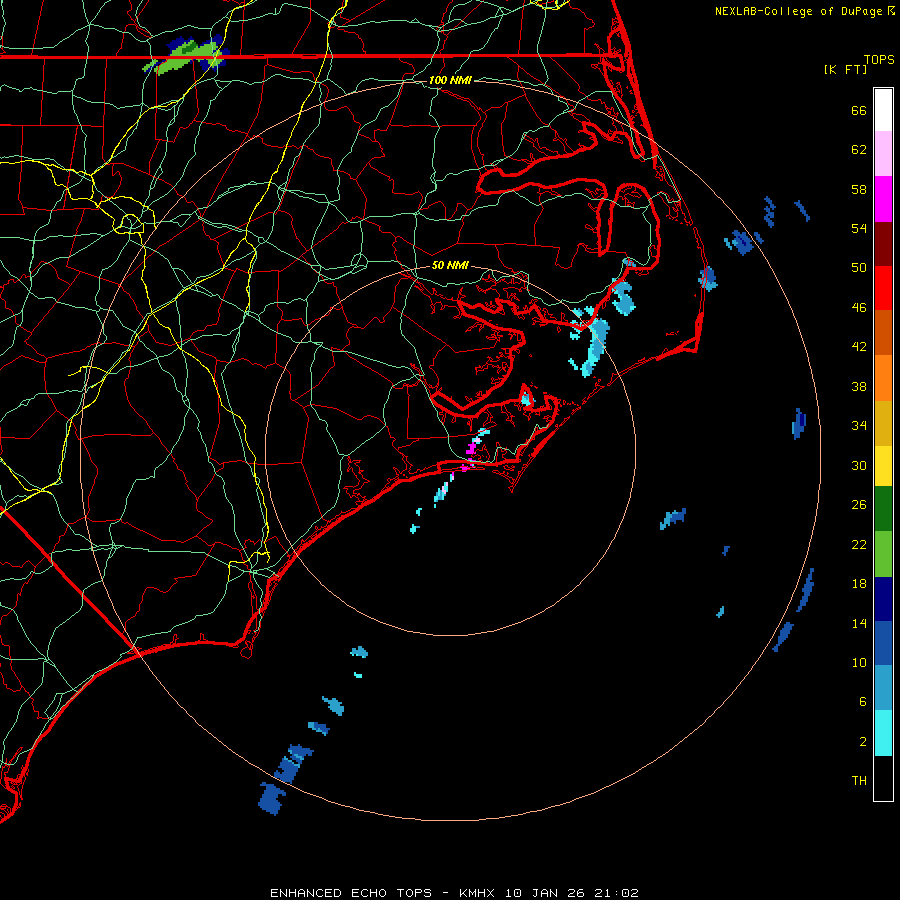This screenshot has width=900, height=900.
Task: Click the 34 legend value label
Action: (859, 425)
